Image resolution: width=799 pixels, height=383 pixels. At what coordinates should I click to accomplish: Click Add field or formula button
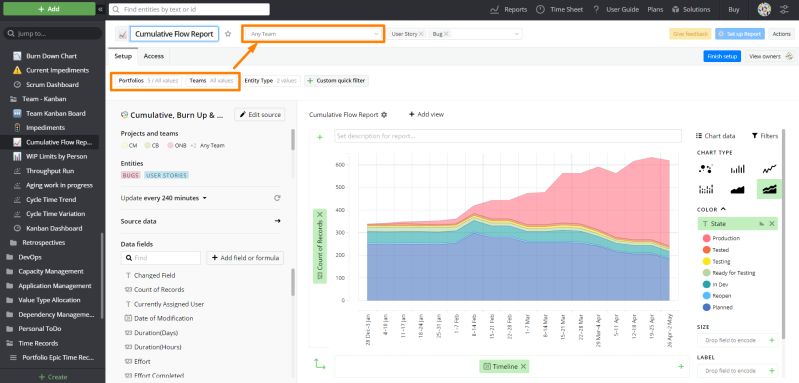click(245, 258)
